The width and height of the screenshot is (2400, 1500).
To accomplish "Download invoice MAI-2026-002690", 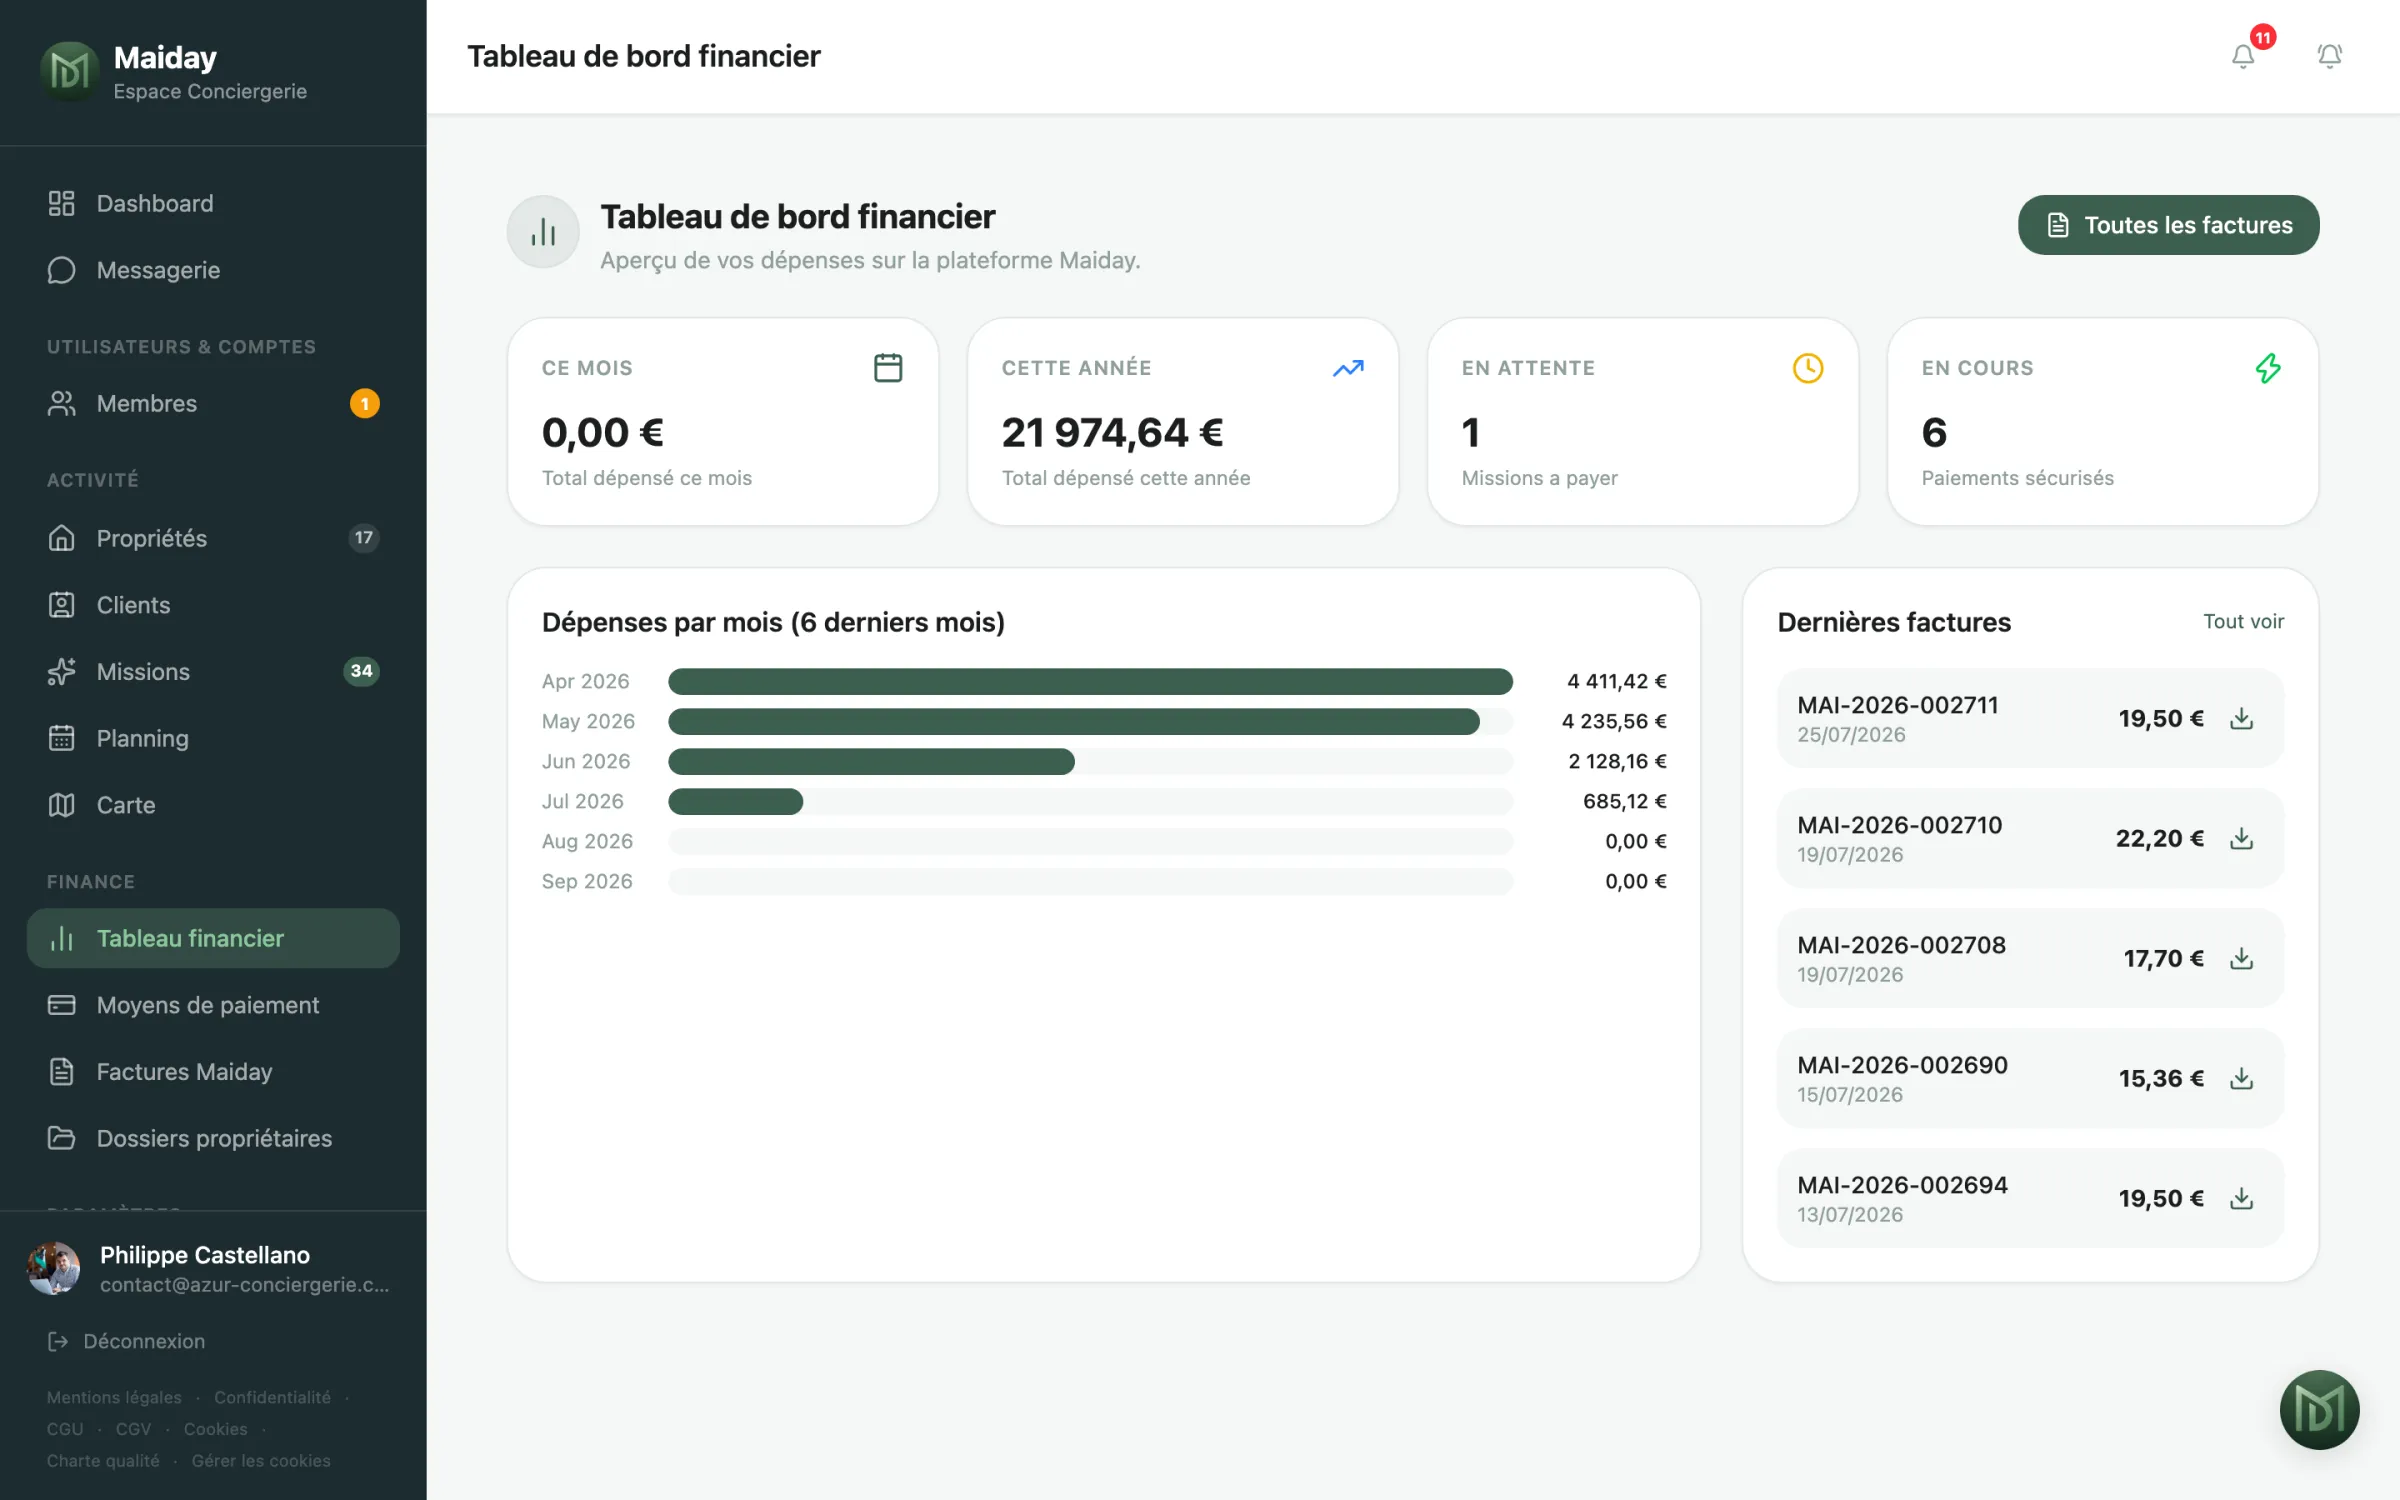I will click(2241, 1078).
